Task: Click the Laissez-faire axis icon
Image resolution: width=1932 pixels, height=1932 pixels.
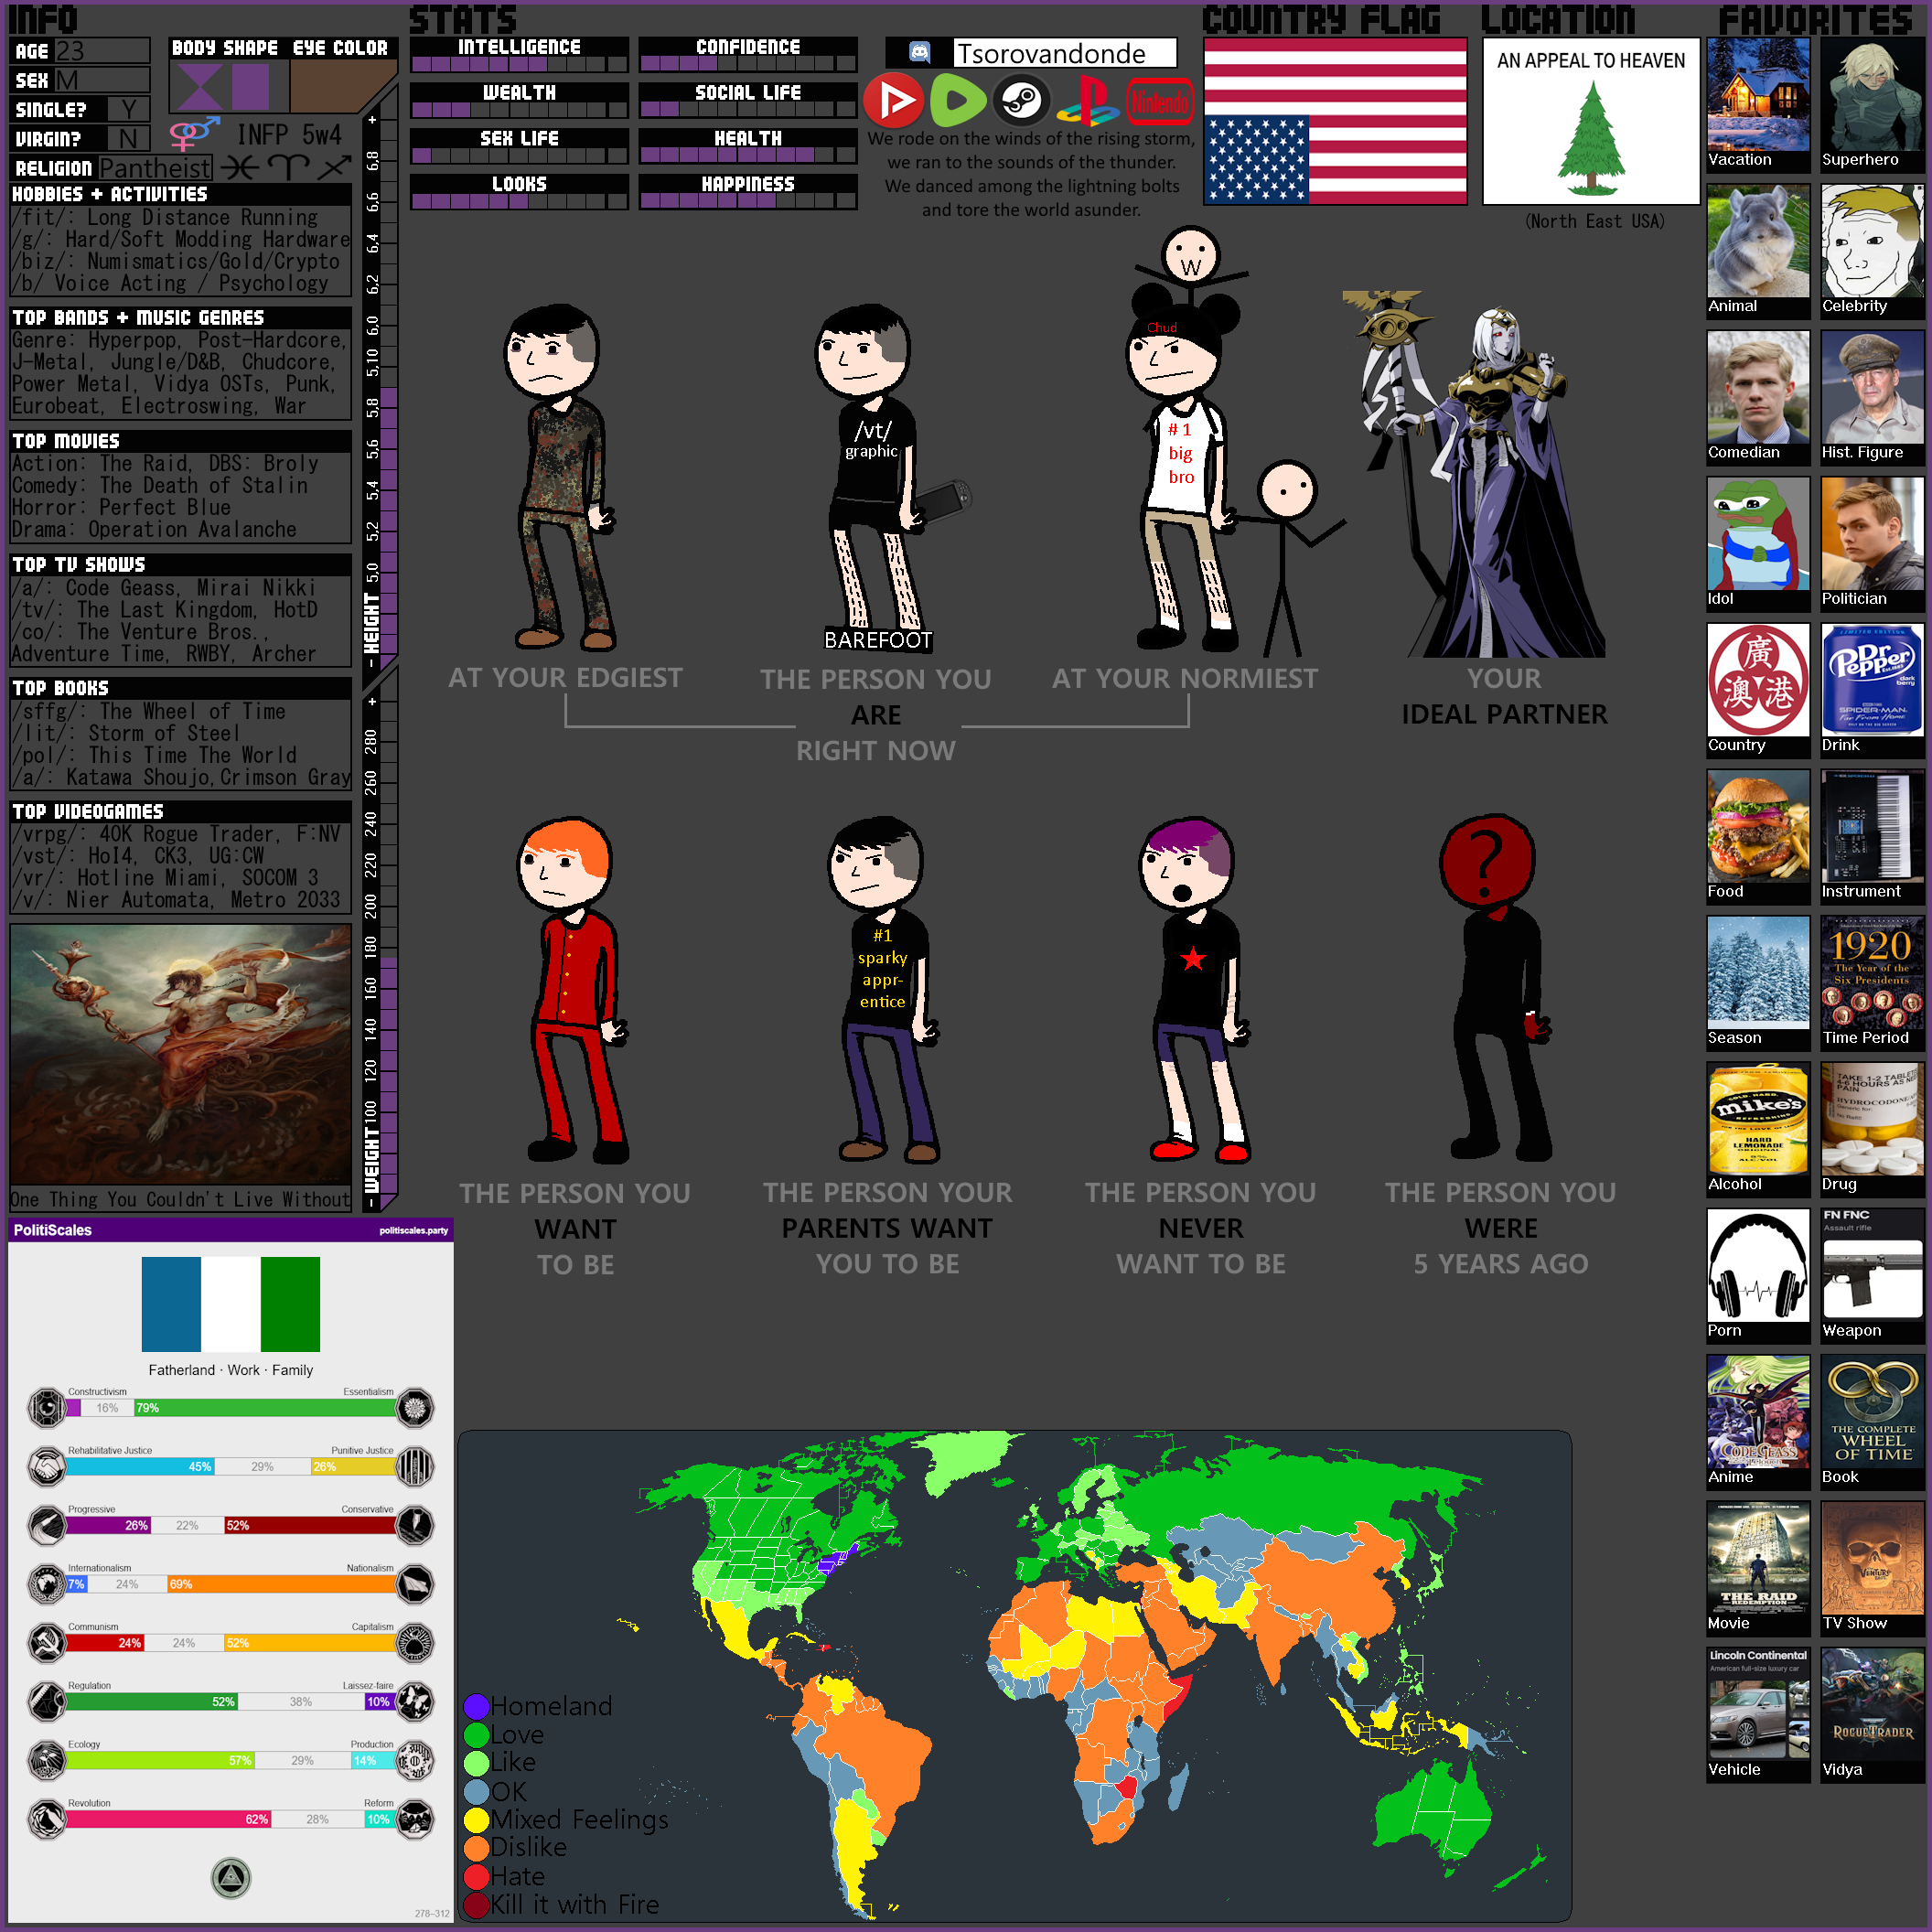Action: (415, 1701)
